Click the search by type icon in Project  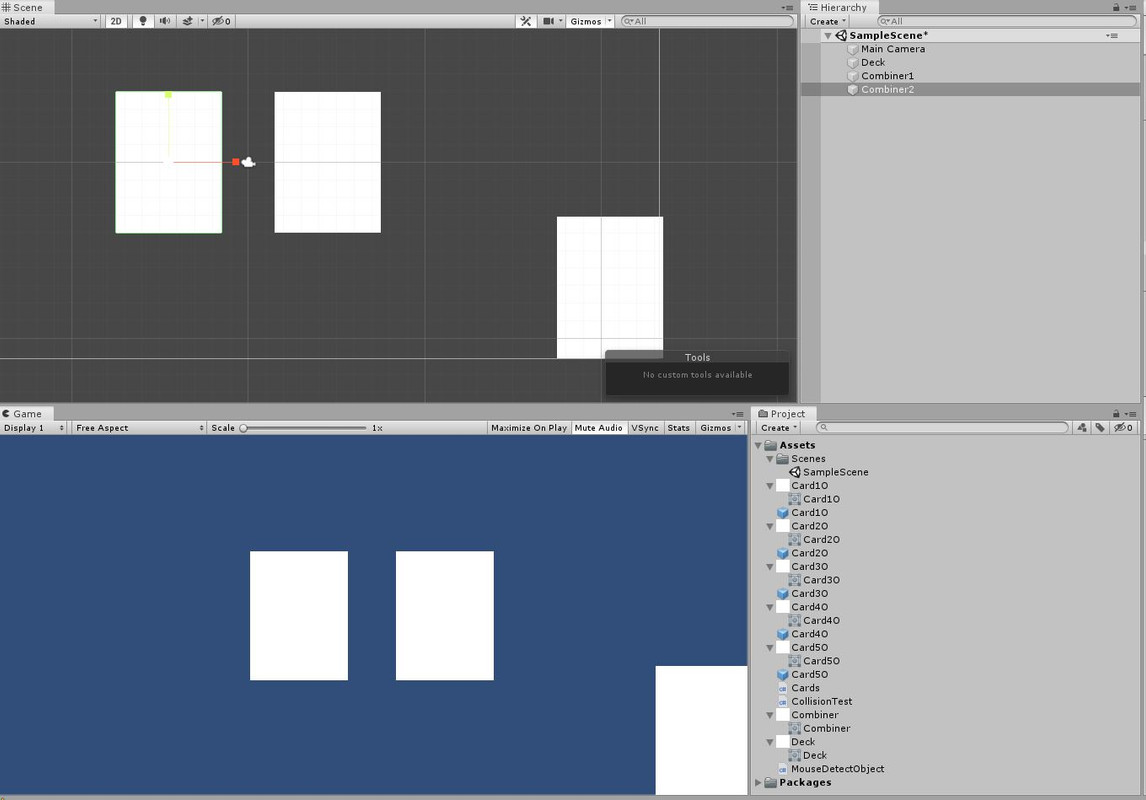1082,427
